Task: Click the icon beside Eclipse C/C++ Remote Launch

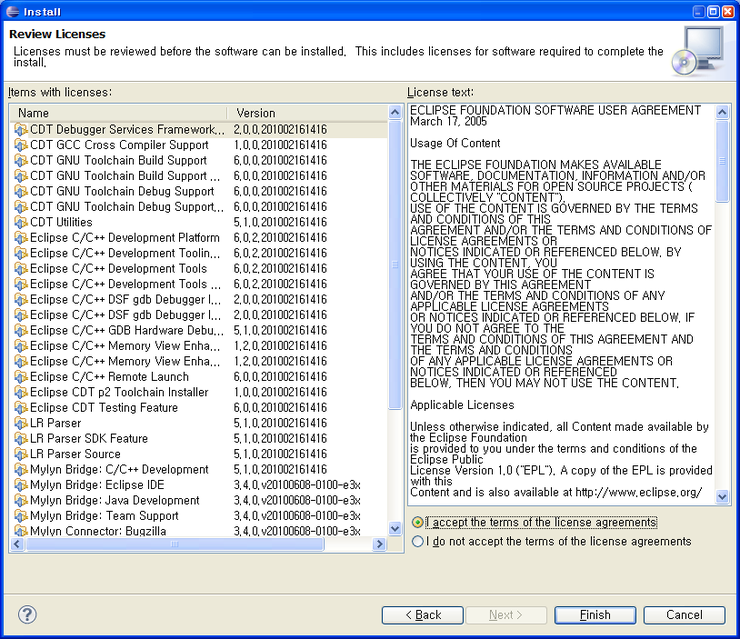Action: pyautogui.click(x=20, y=377)
